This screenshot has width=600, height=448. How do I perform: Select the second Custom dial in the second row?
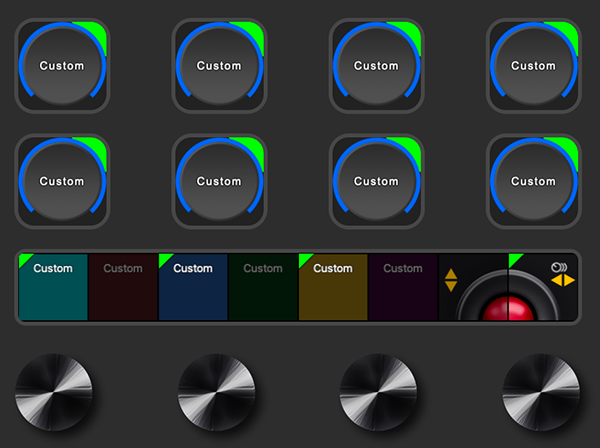[x=220, y=181]
